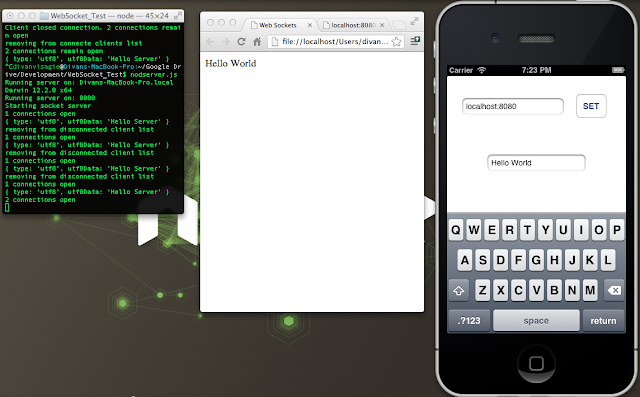Close the localhost:8080 tab

382,25
